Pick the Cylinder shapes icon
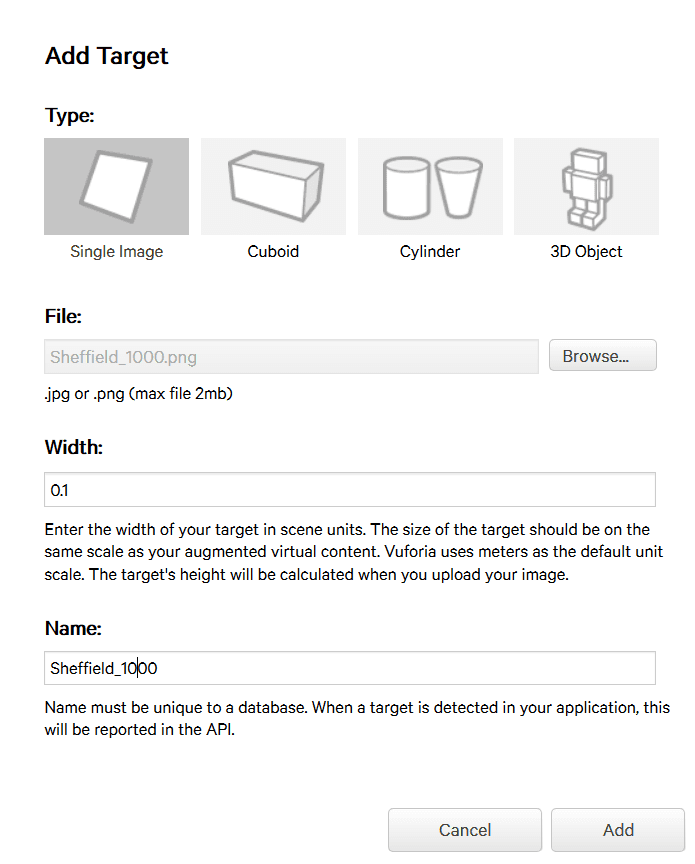The width and height of the screenshot is (695, 864). (x=430, y=186)
